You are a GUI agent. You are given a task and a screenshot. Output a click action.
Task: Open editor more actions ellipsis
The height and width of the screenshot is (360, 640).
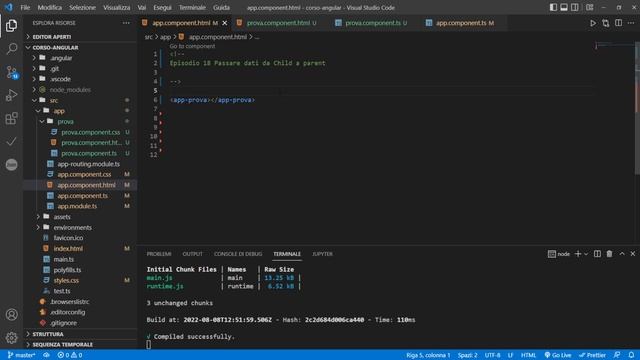click(631, 23)
